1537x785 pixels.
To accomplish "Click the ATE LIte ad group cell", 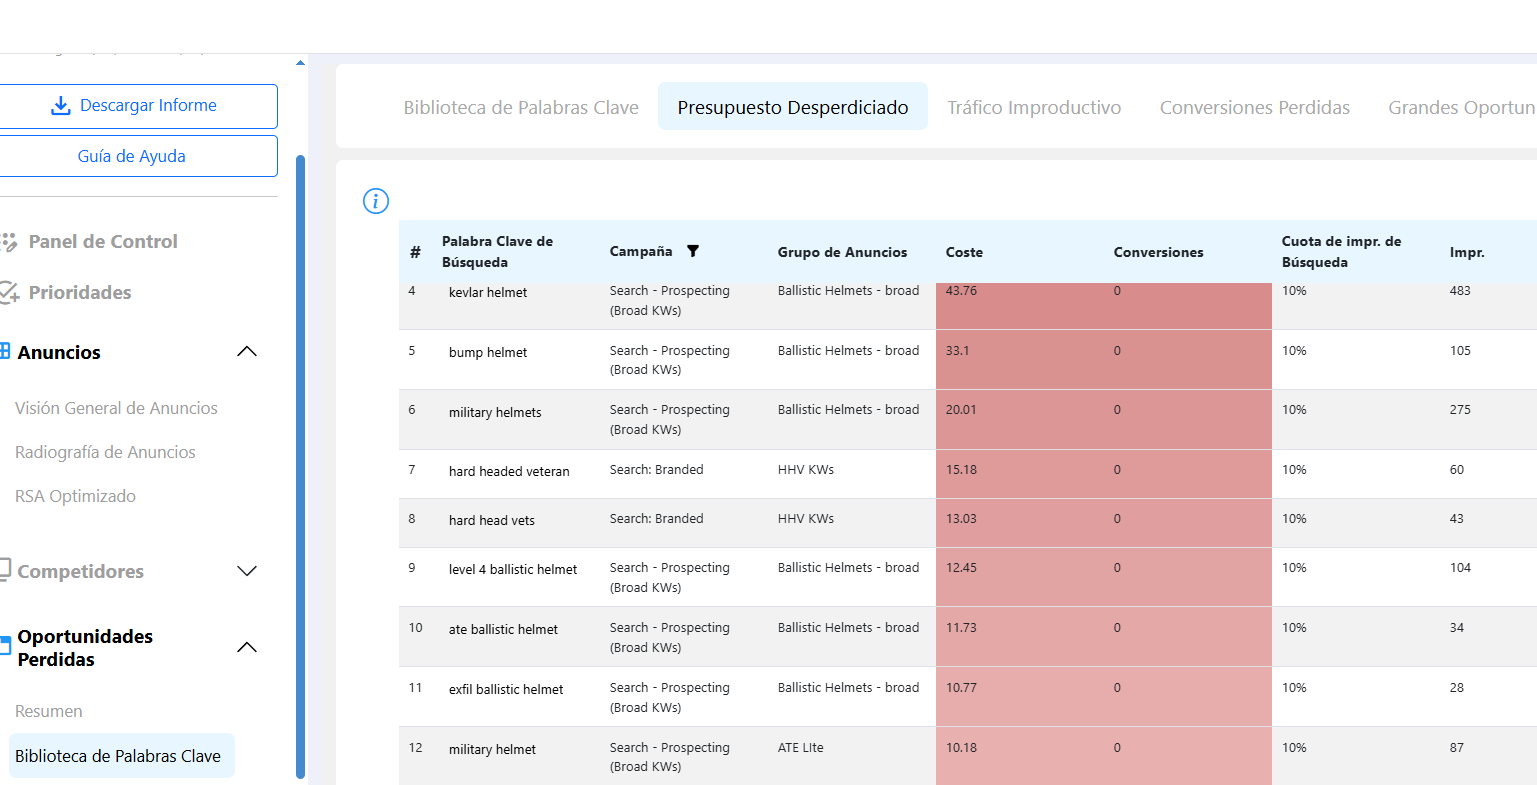I will coord(801,747).
